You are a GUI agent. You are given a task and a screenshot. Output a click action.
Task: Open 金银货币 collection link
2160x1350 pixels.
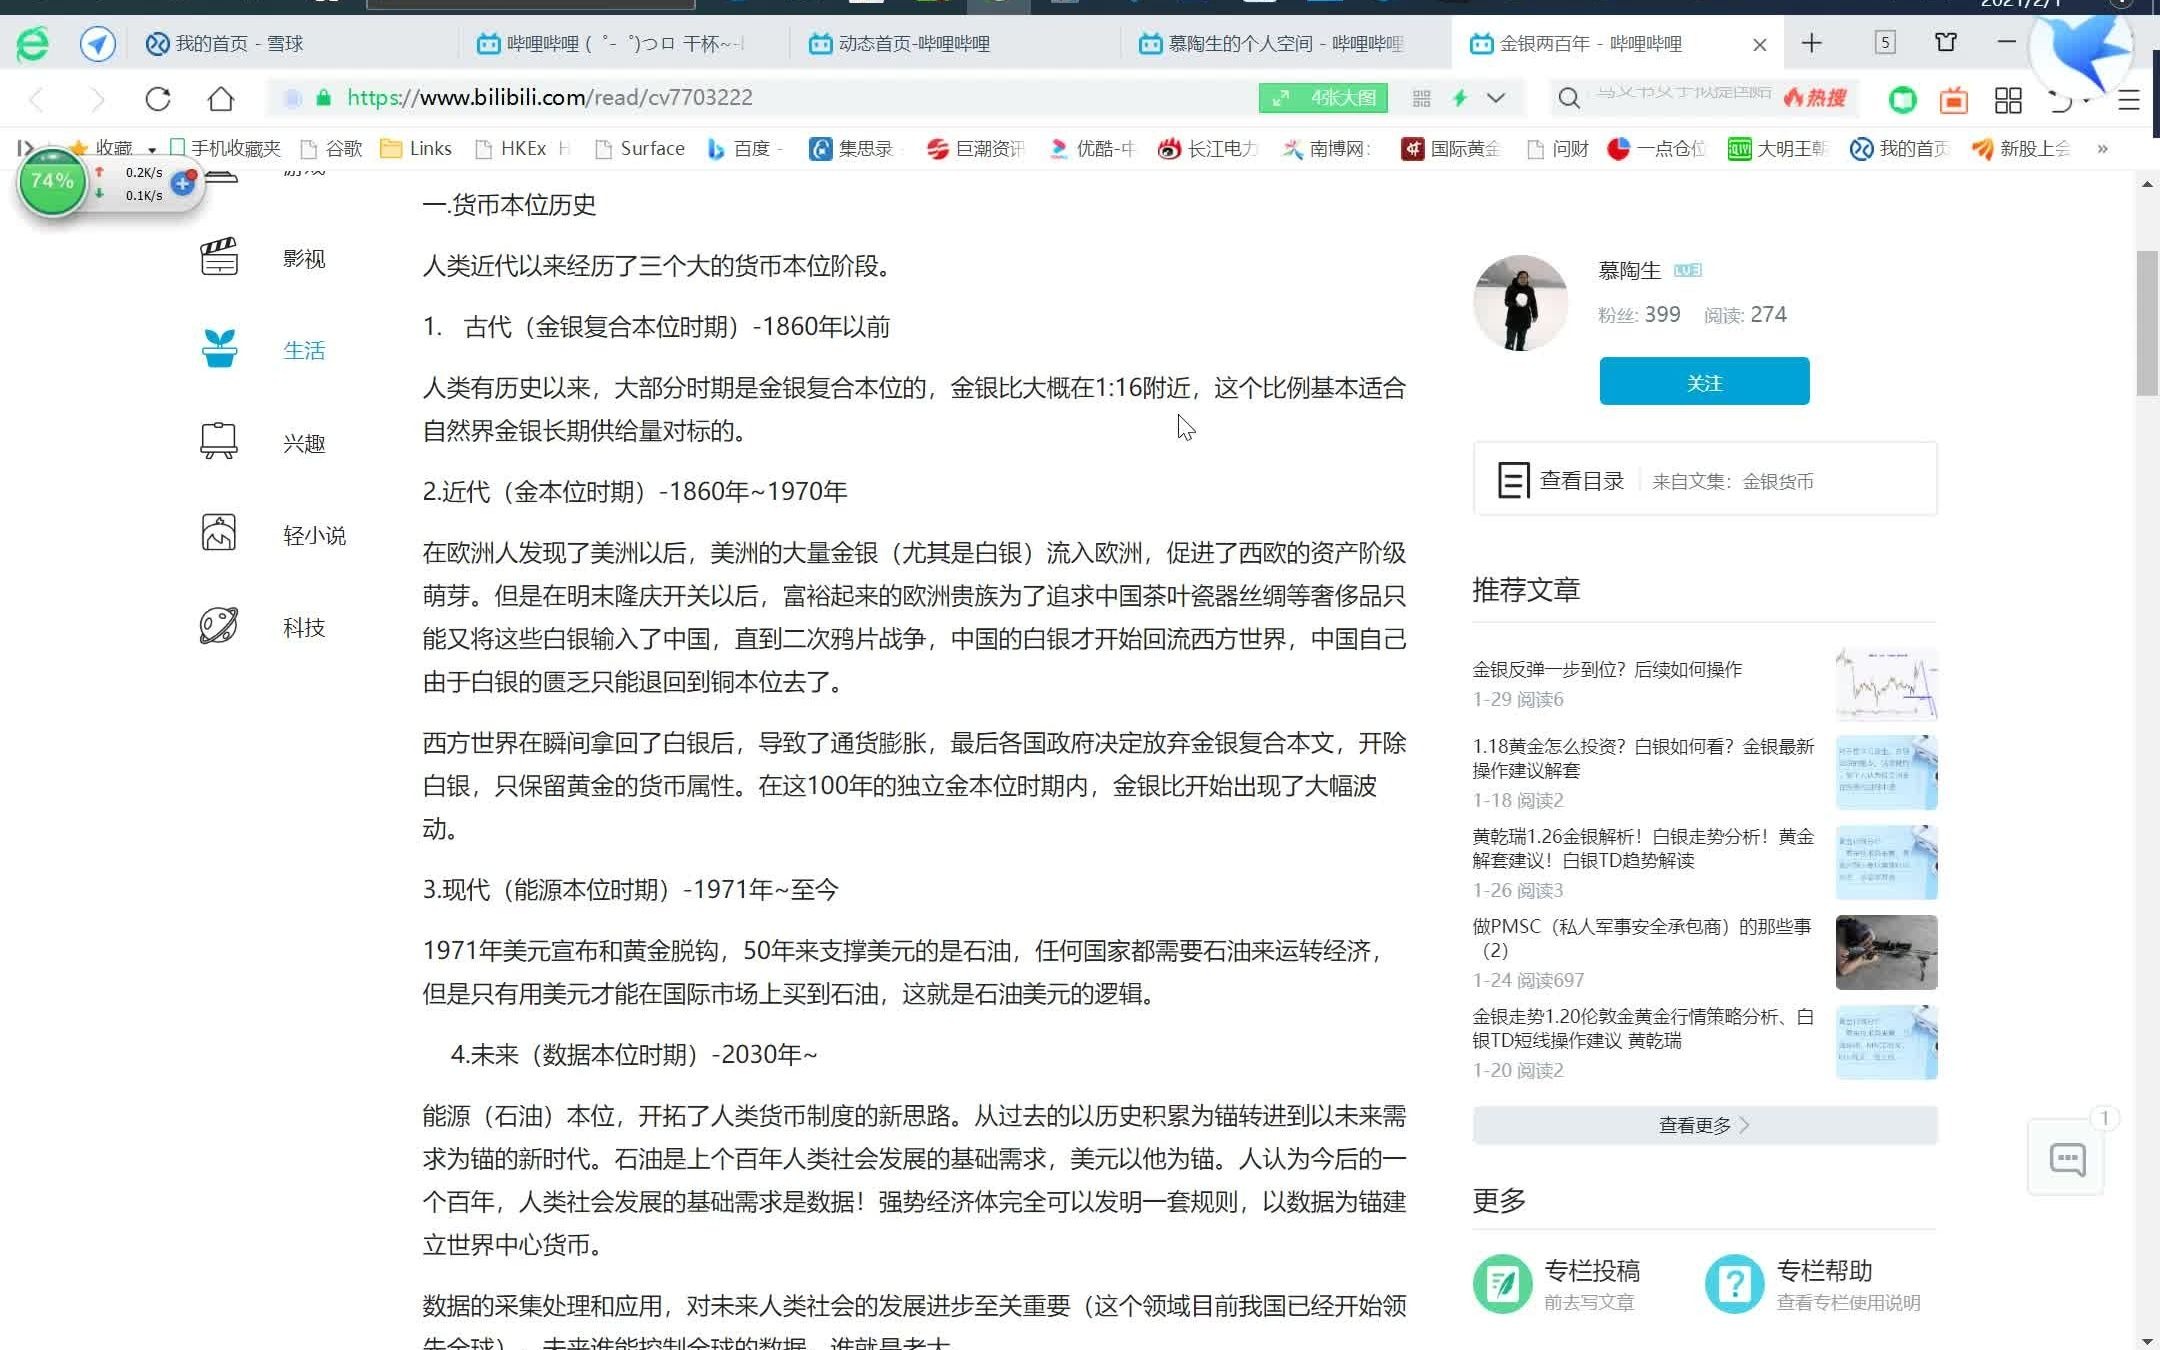1777,481
